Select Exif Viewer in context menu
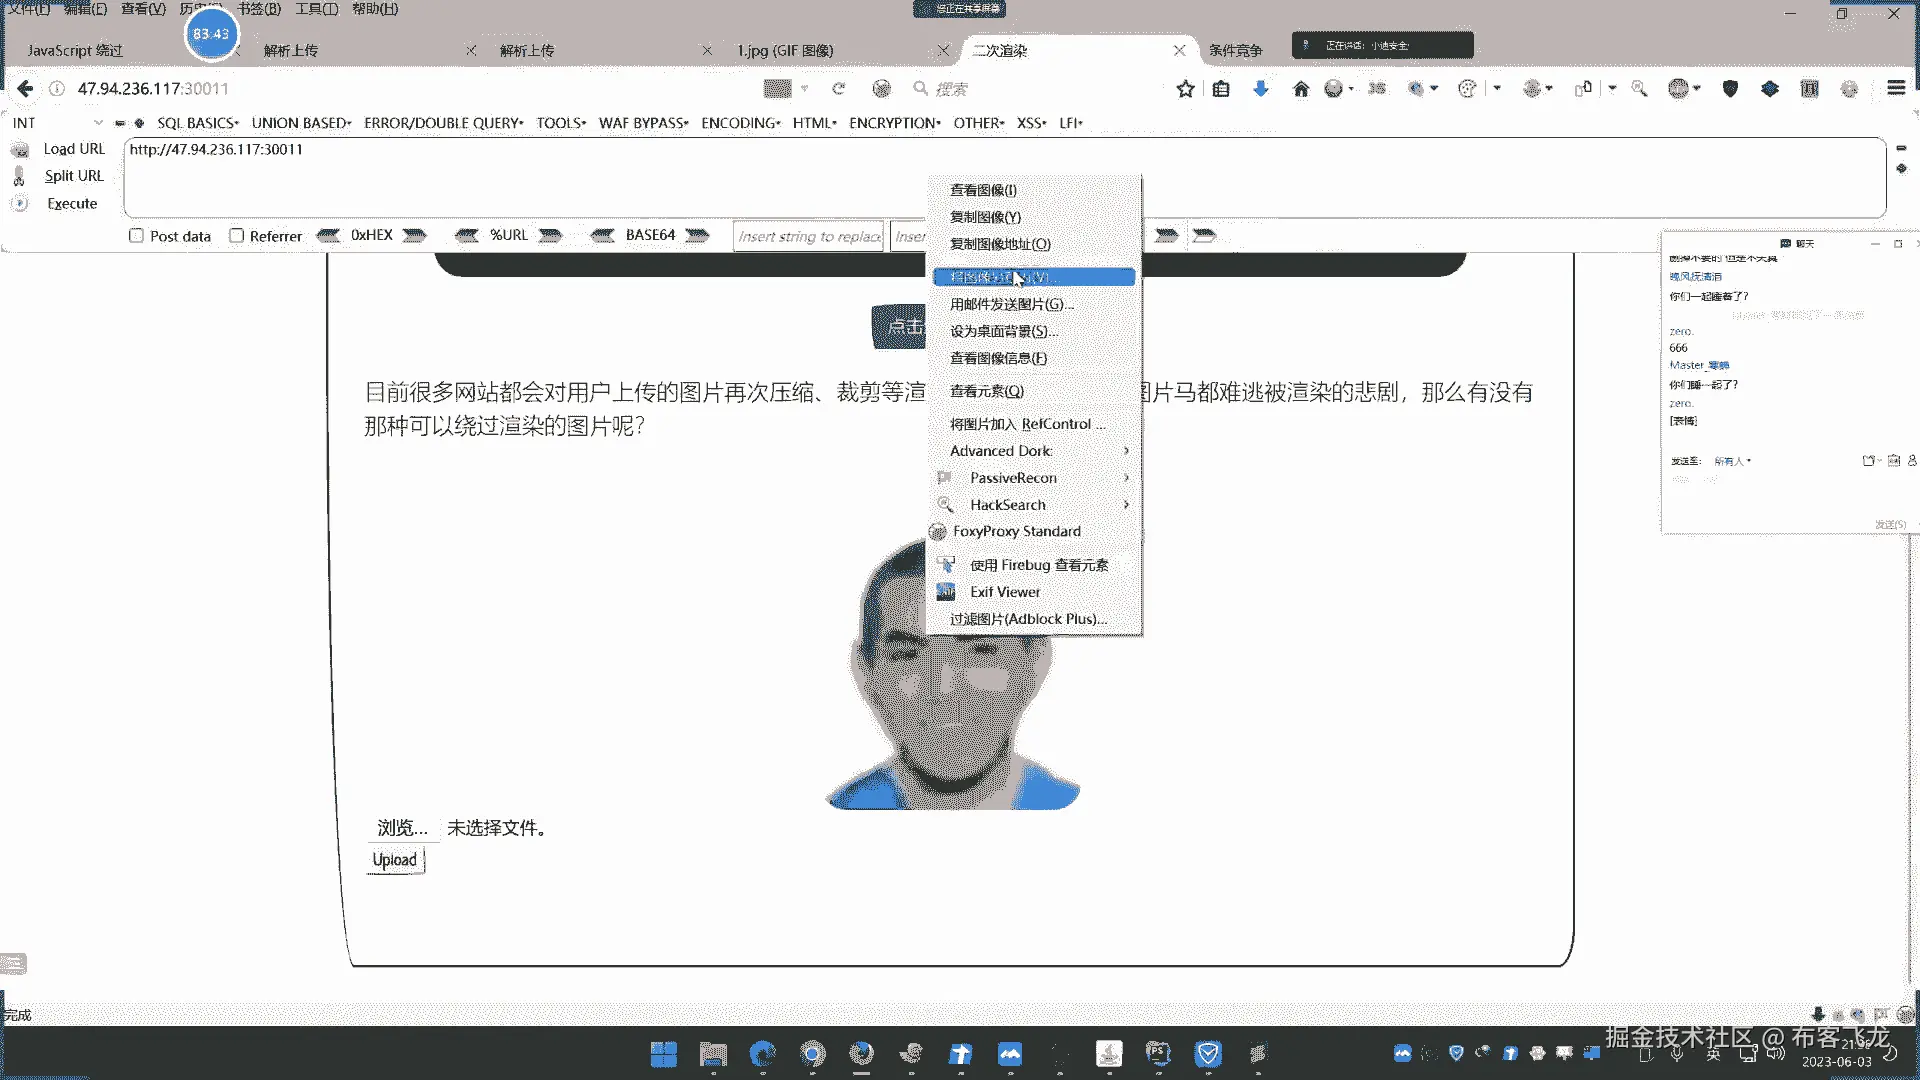This screenshot has width=1920, height=1080. [1004, 592]
